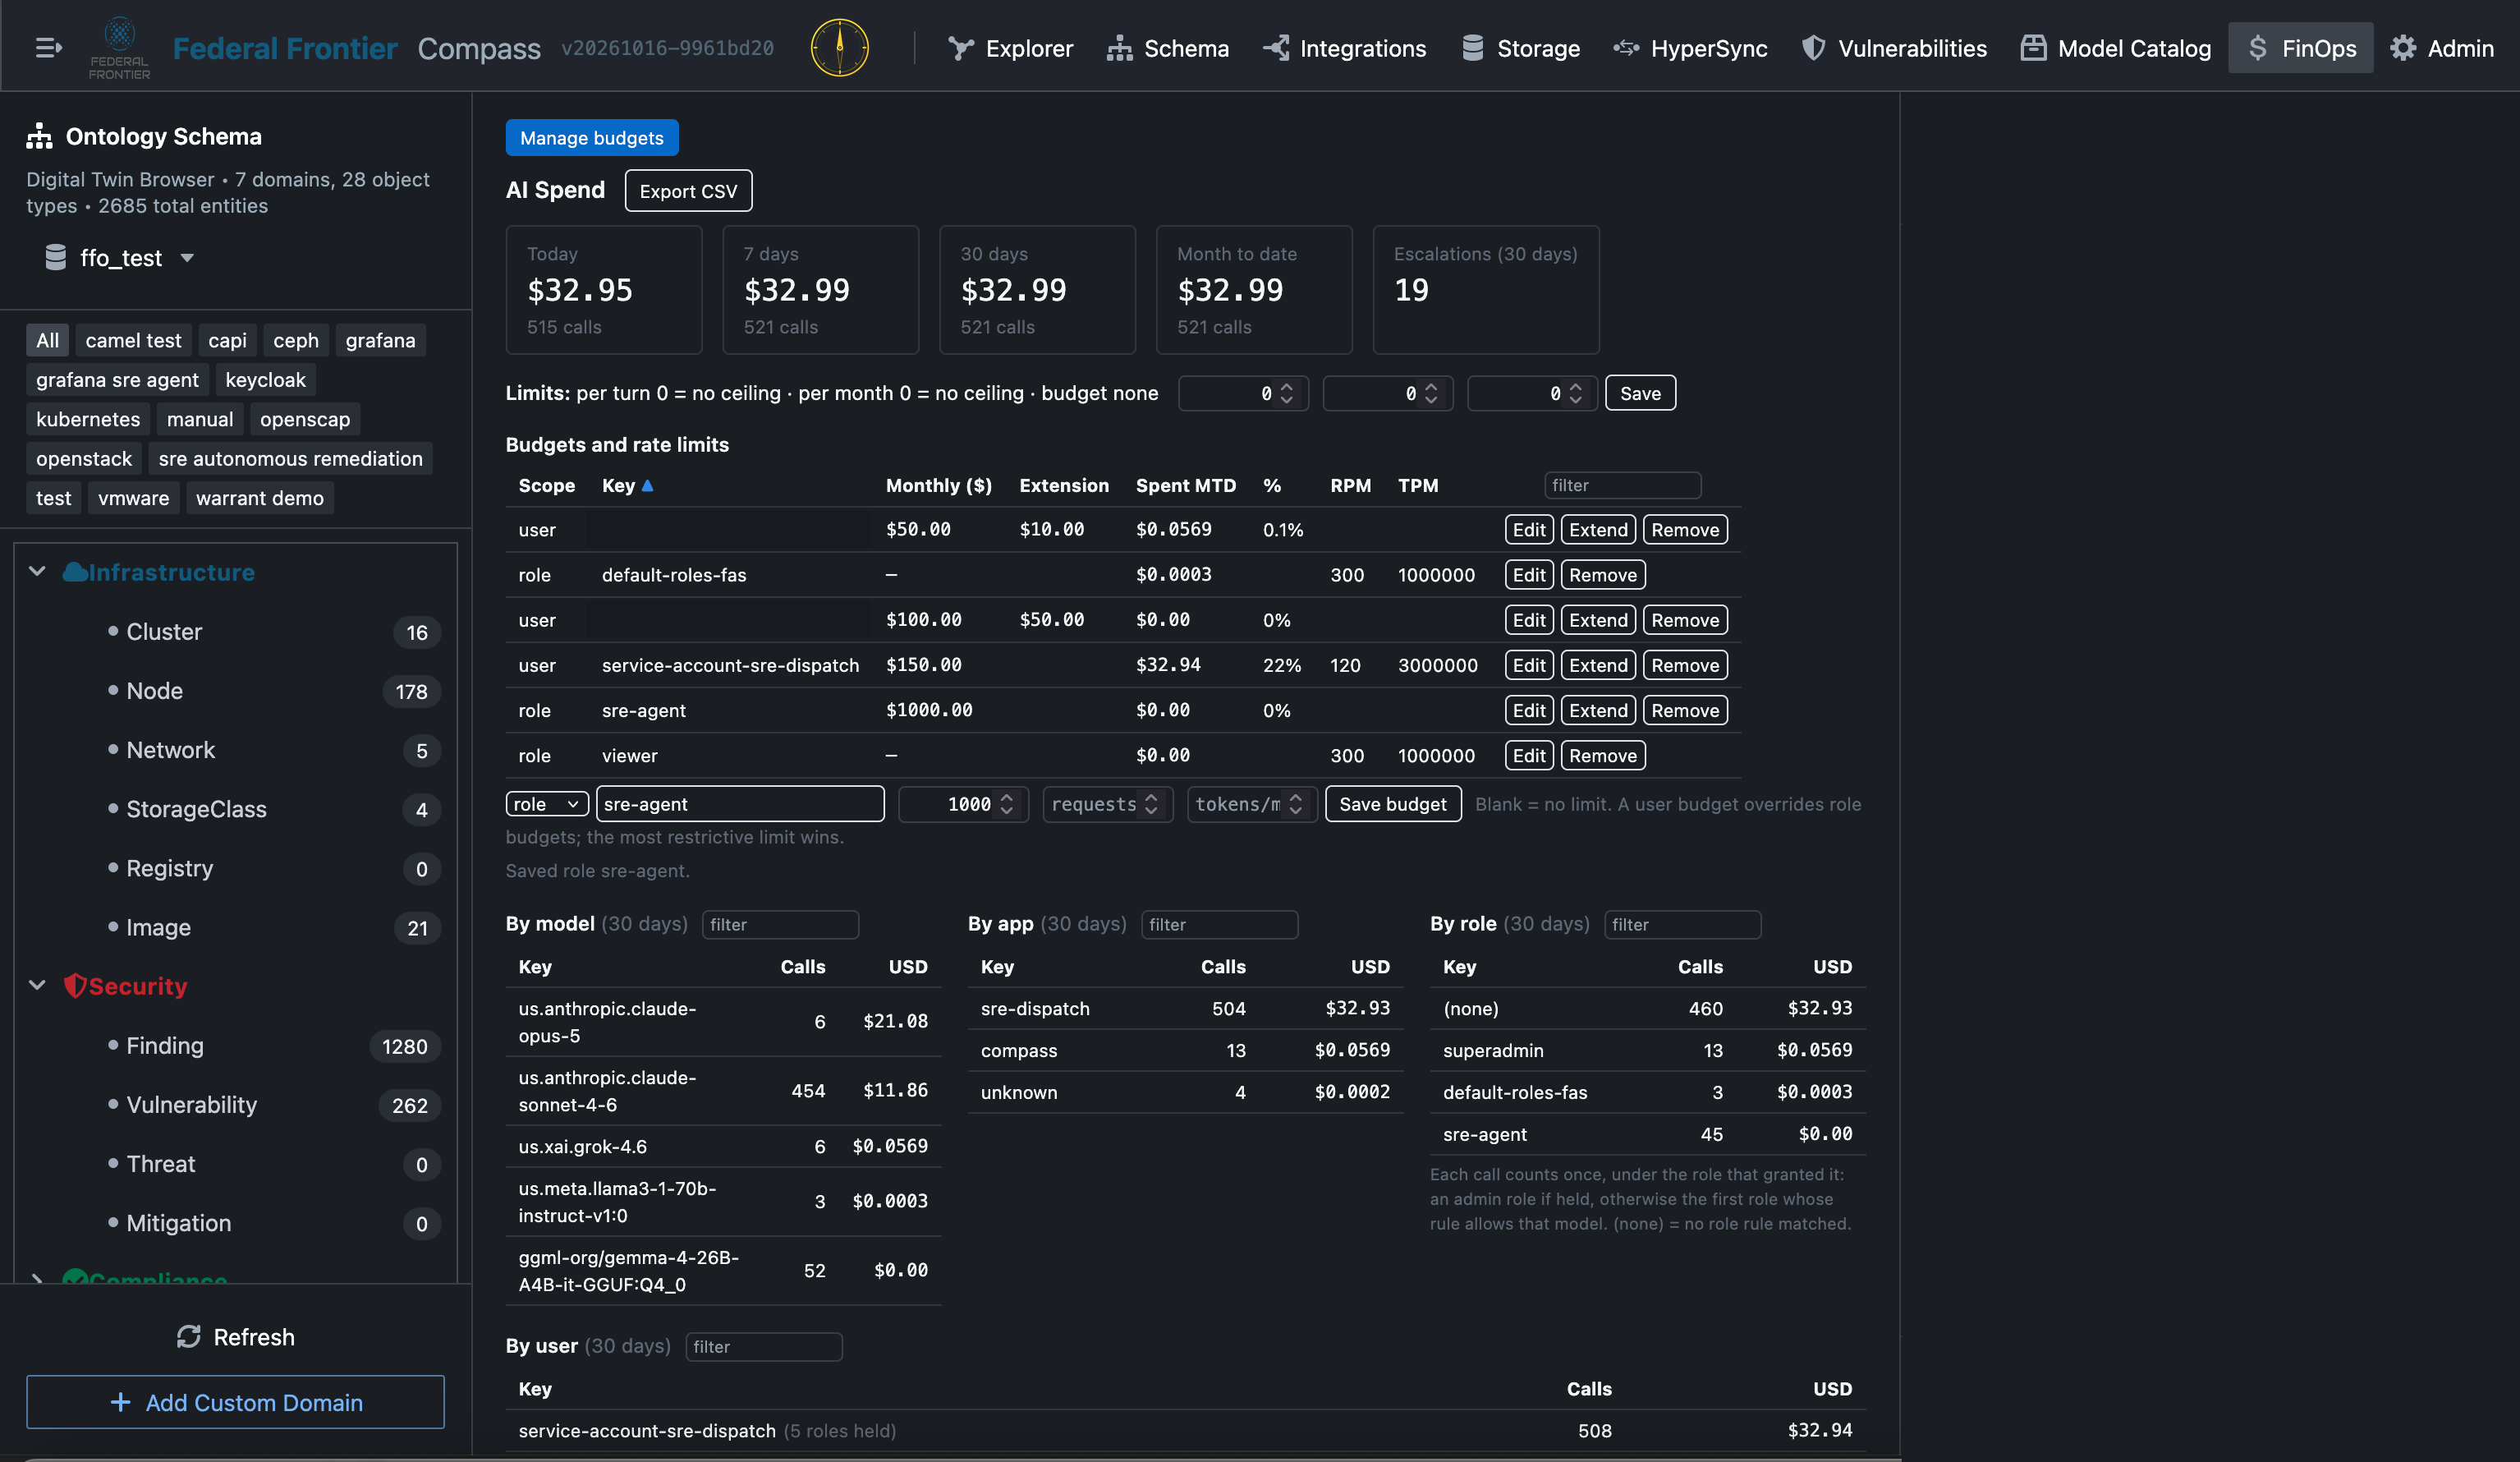The image size is (2520, 1462).
Task: Save the limits settings
Action: [1640, 393]
